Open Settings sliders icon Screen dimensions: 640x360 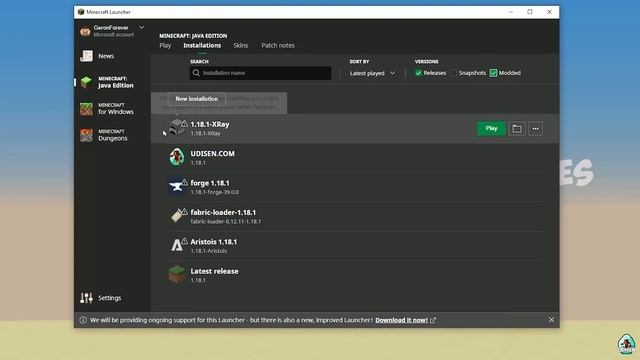tap(87, 298)
